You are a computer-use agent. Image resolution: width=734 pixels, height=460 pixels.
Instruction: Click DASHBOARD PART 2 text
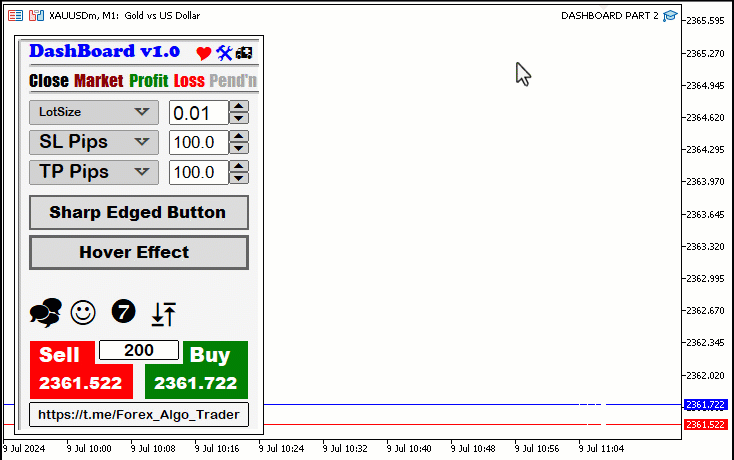(609, 16)
